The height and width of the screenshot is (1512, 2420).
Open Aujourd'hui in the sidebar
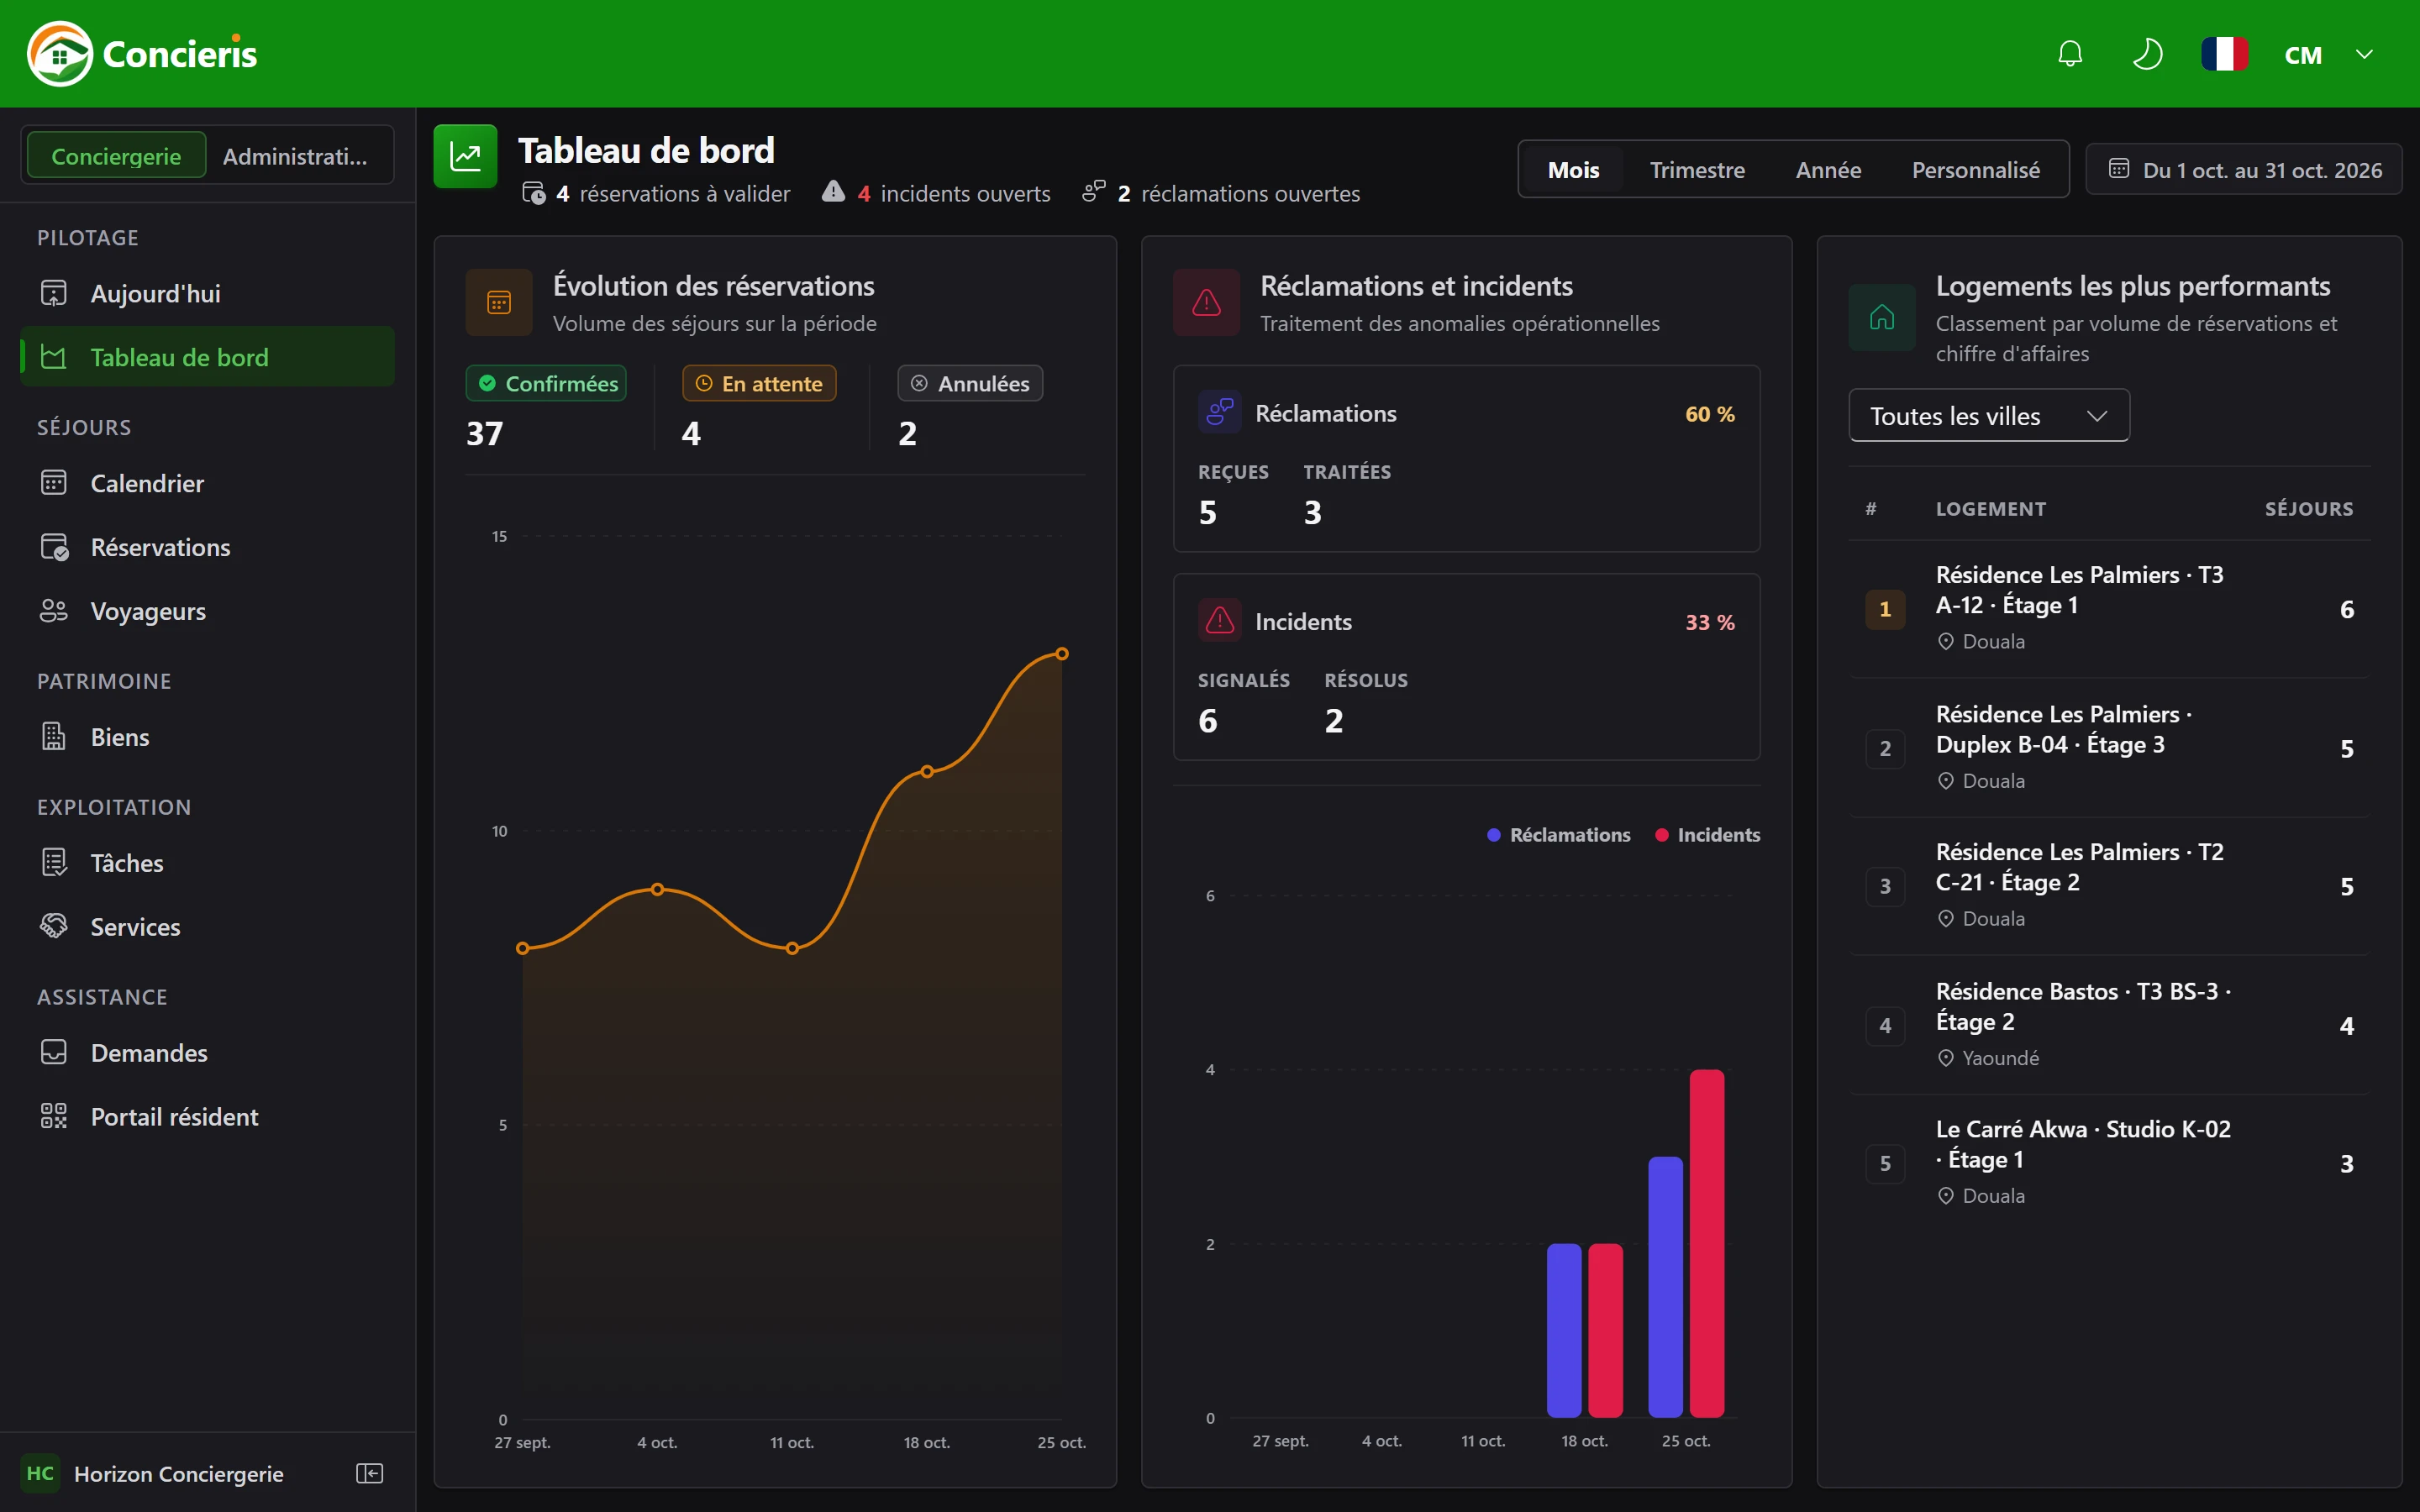tap(207, 293)
